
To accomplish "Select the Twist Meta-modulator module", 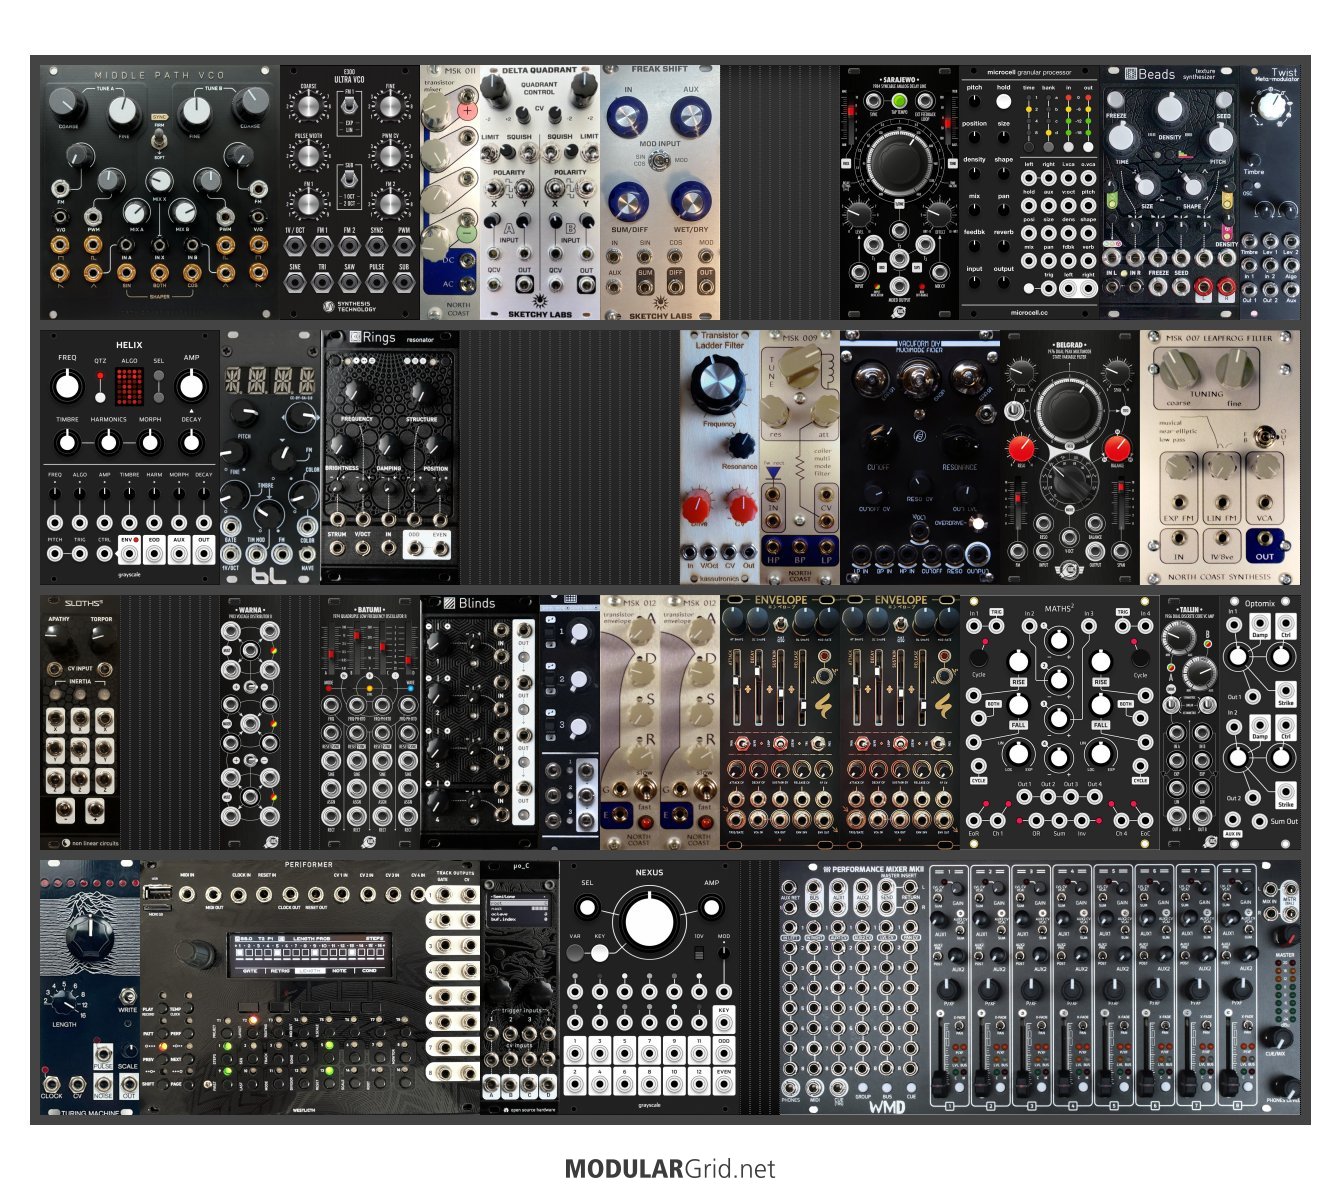I will [x=1270, y=193].
